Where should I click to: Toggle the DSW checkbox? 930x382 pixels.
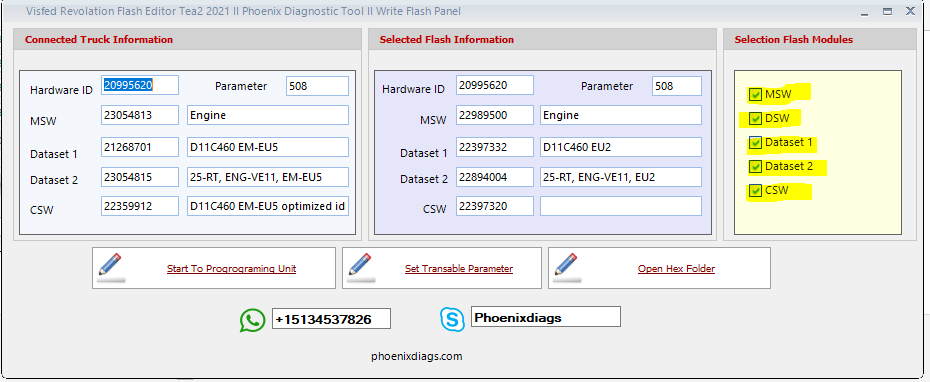[755, 119]
